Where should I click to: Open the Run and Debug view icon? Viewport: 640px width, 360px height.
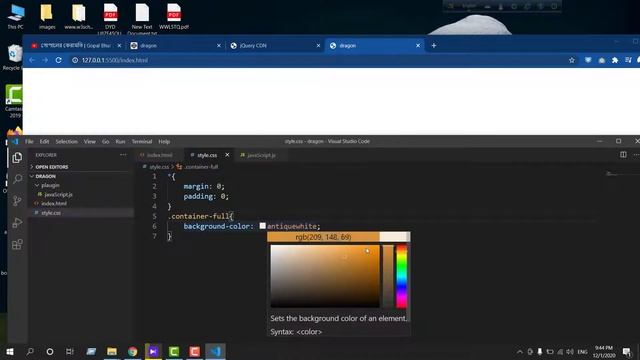(x=17, y=222)
